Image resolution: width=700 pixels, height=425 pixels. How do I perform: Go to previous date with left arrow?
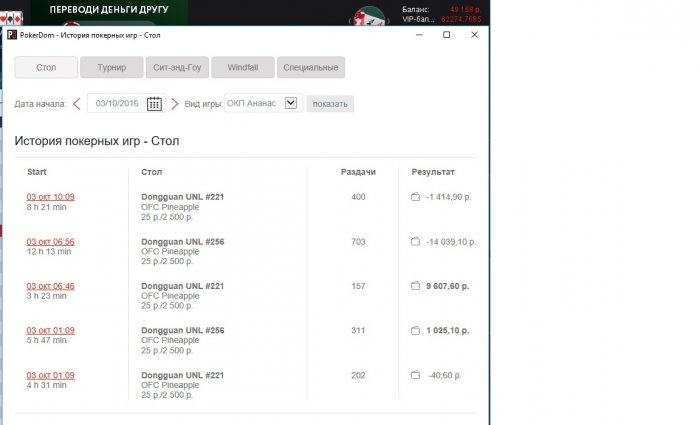click(77, 104)
